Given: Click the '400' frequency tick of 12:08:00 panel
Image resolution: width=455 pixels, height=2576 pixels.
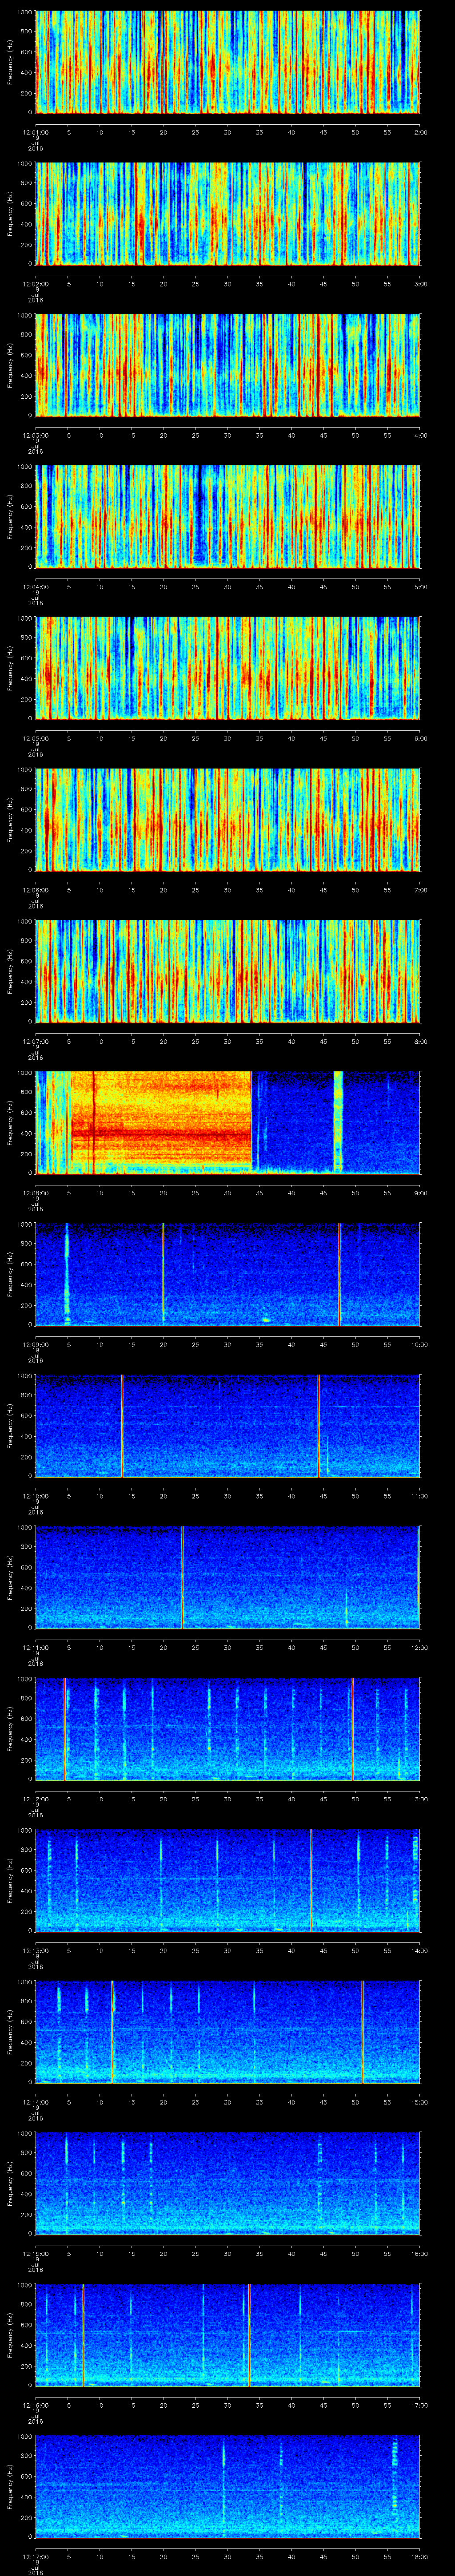Looking at the screenshot, I should point(27,1133).
